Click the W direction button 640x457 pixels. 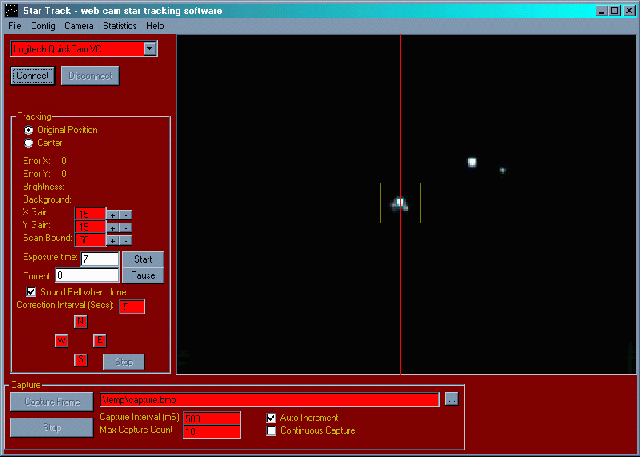61,340
